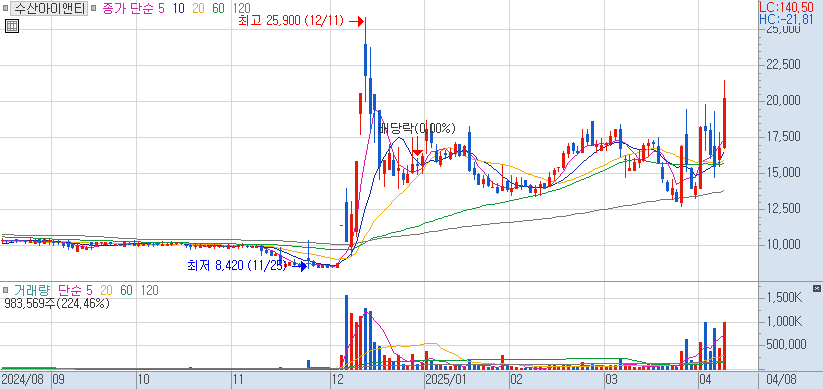This screenshot has height=389, width=823.
Task: Click the 04/08 current date label
Action: point(781,379)
